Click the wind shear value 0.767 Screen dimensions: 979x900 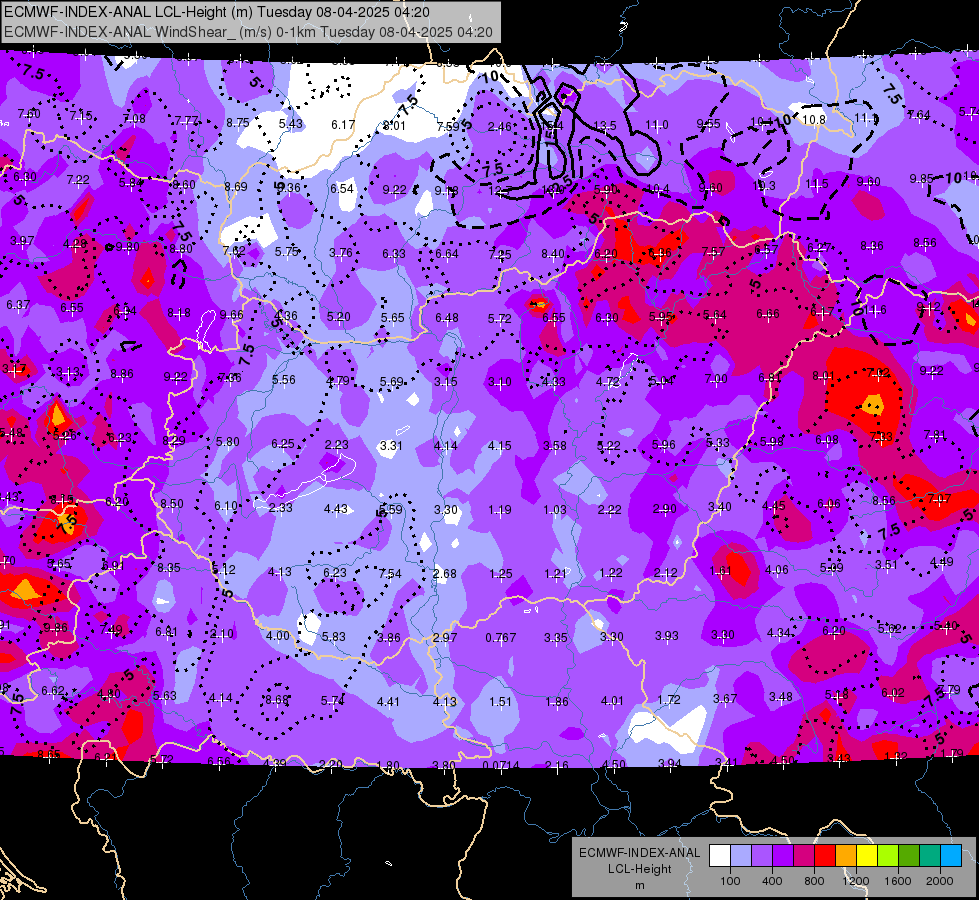[x=501, y=637]
